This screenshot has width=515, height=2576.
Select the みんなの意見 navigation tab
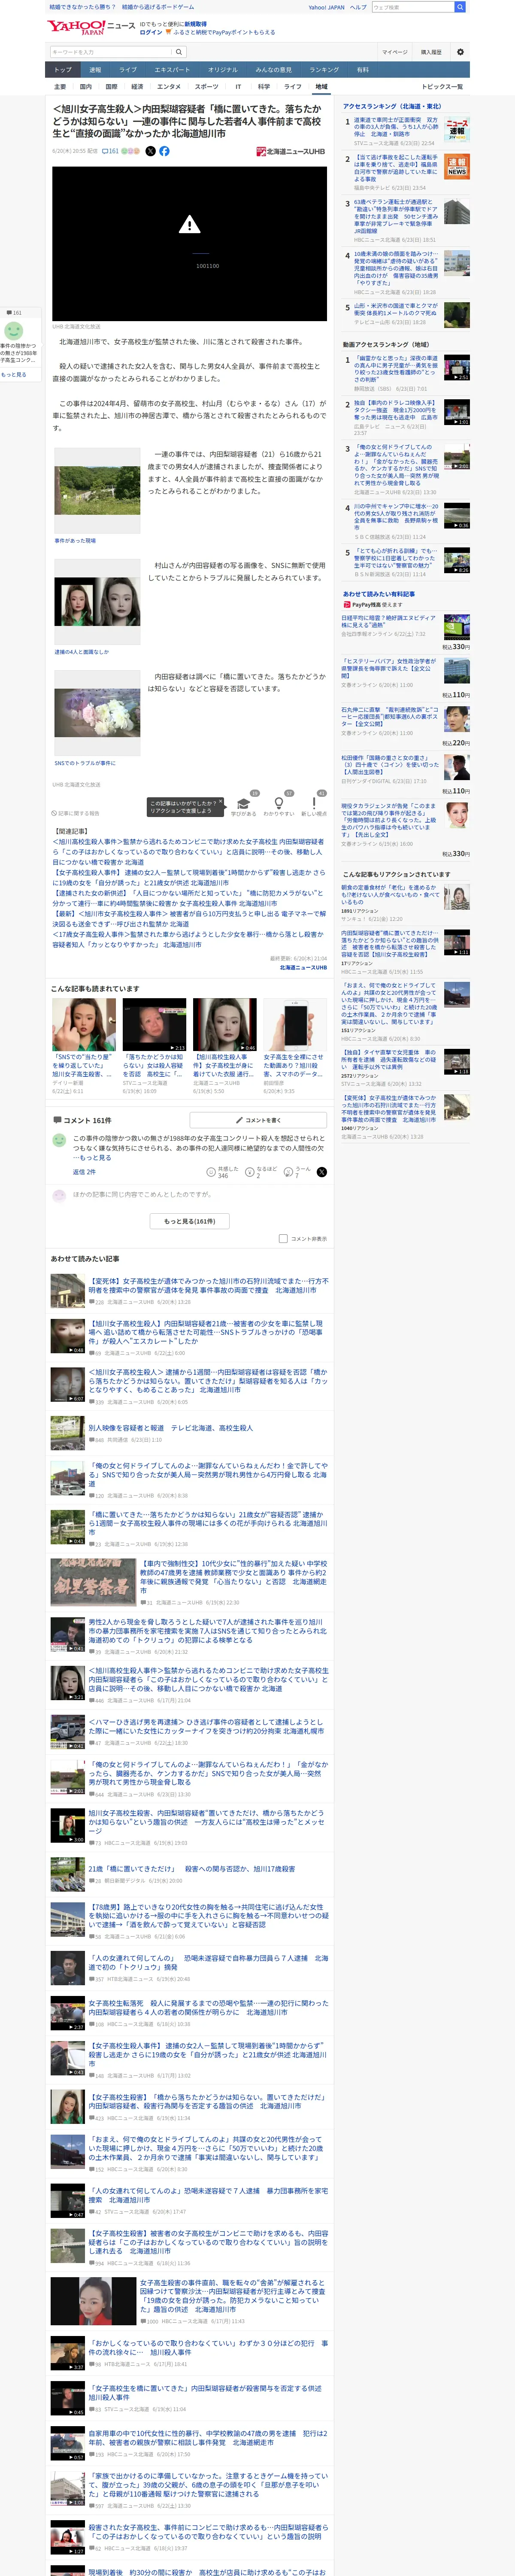pyautogui.click(x=274, y=70)
